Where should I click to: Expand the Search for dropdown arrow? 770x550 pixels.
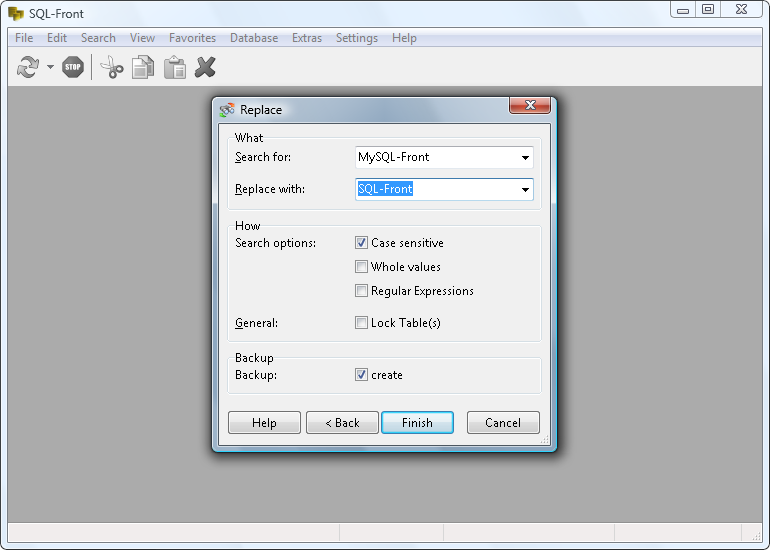pyautogui.click(x=525, y=158)
